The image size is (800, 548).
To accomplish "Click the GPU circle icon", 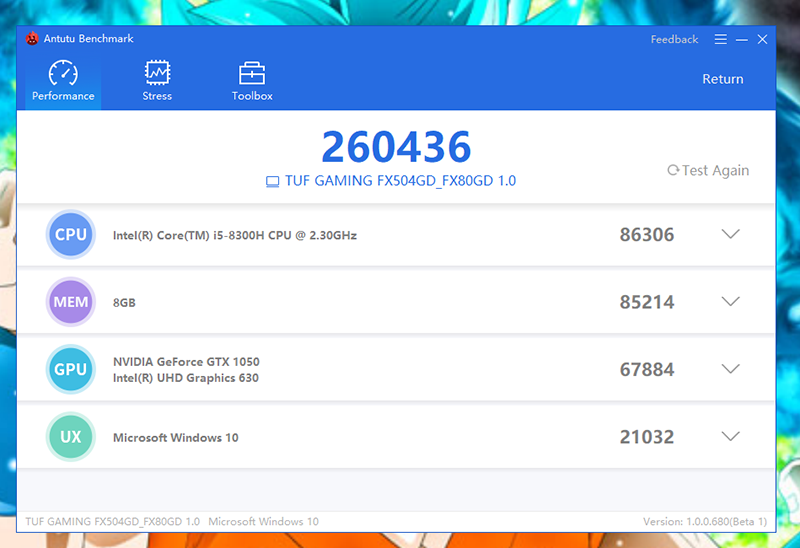I will point(70,369).
